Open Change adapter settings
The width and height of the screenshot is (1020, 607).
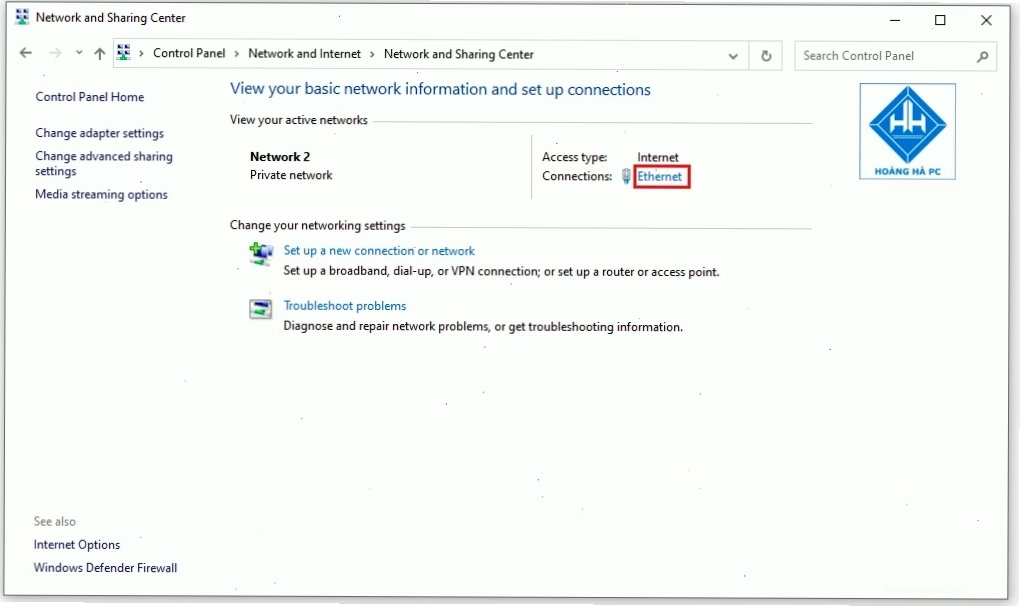(100, 133)
